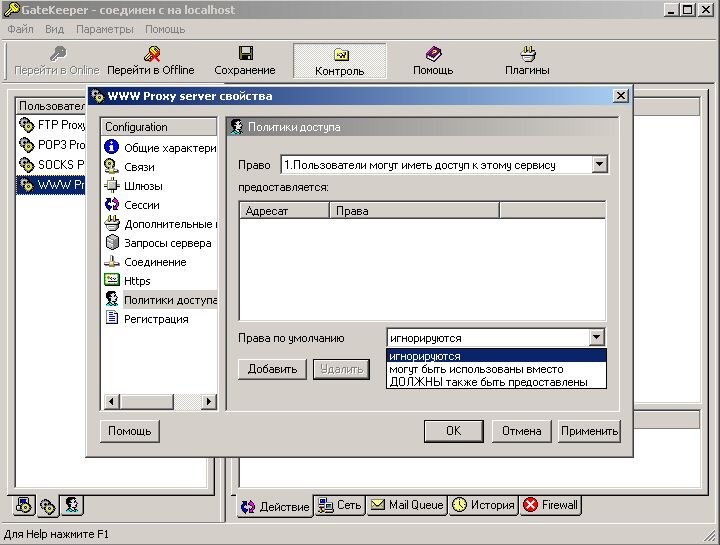Click the Https monitor icon

coord(112,280)
